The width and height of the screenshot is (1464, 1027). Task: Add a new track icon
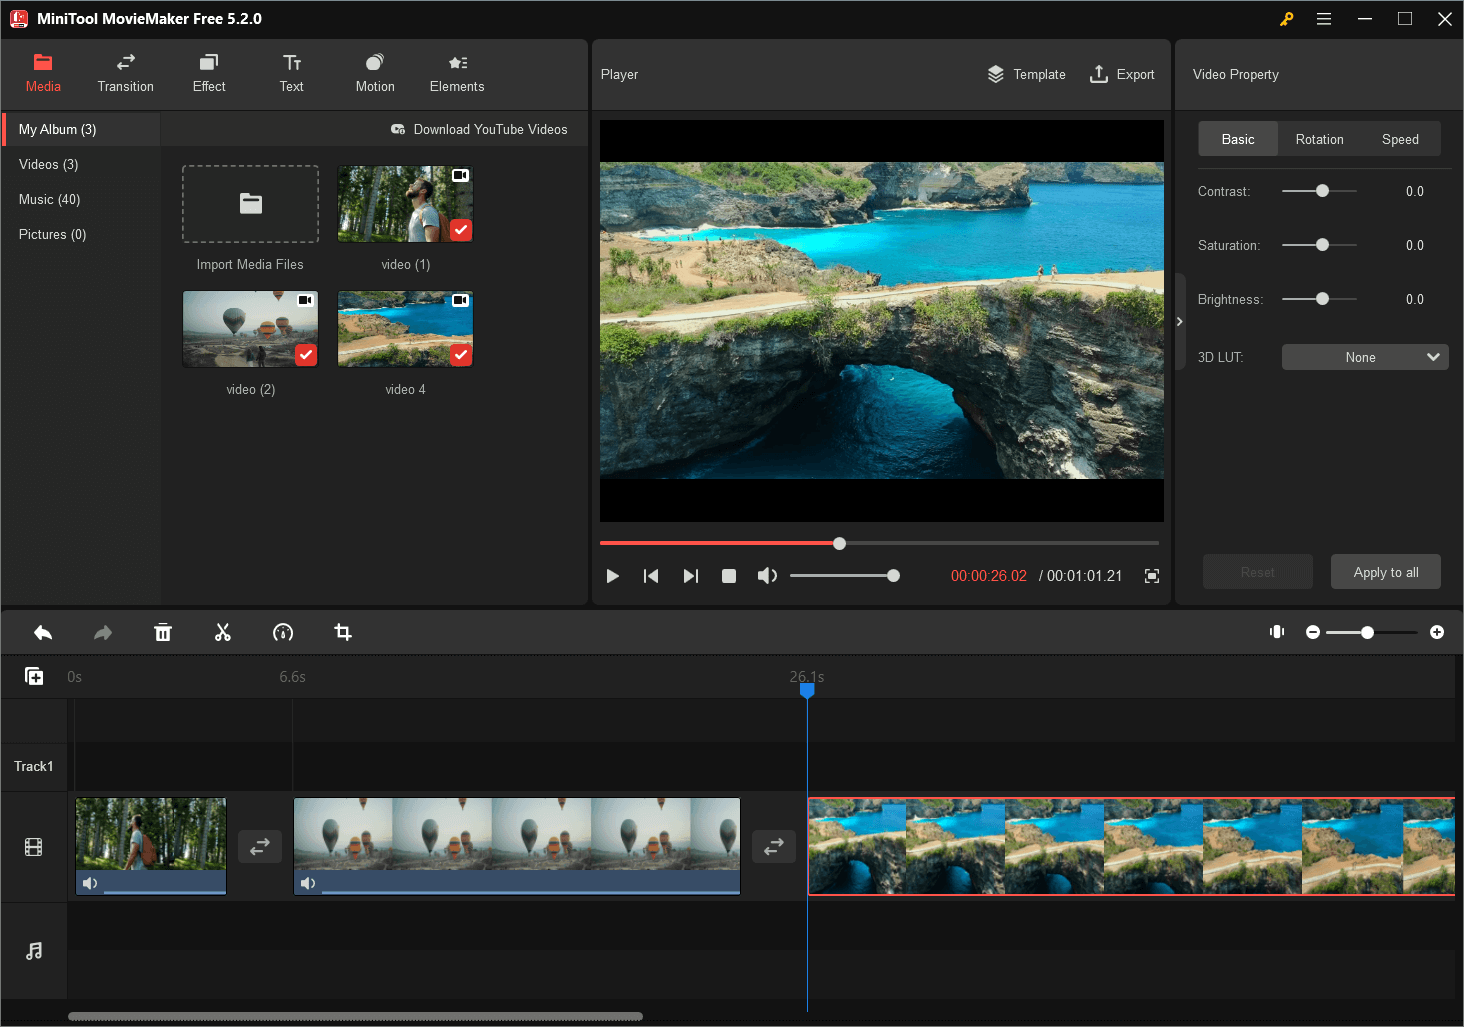coord(34,676)
